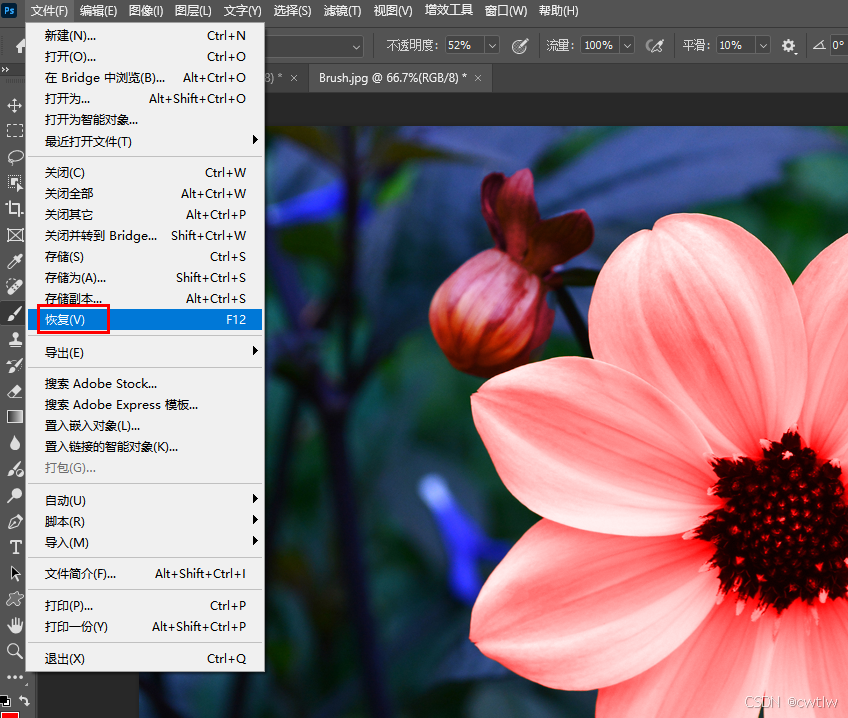Click the brush angle 0° field

point(838,45)
